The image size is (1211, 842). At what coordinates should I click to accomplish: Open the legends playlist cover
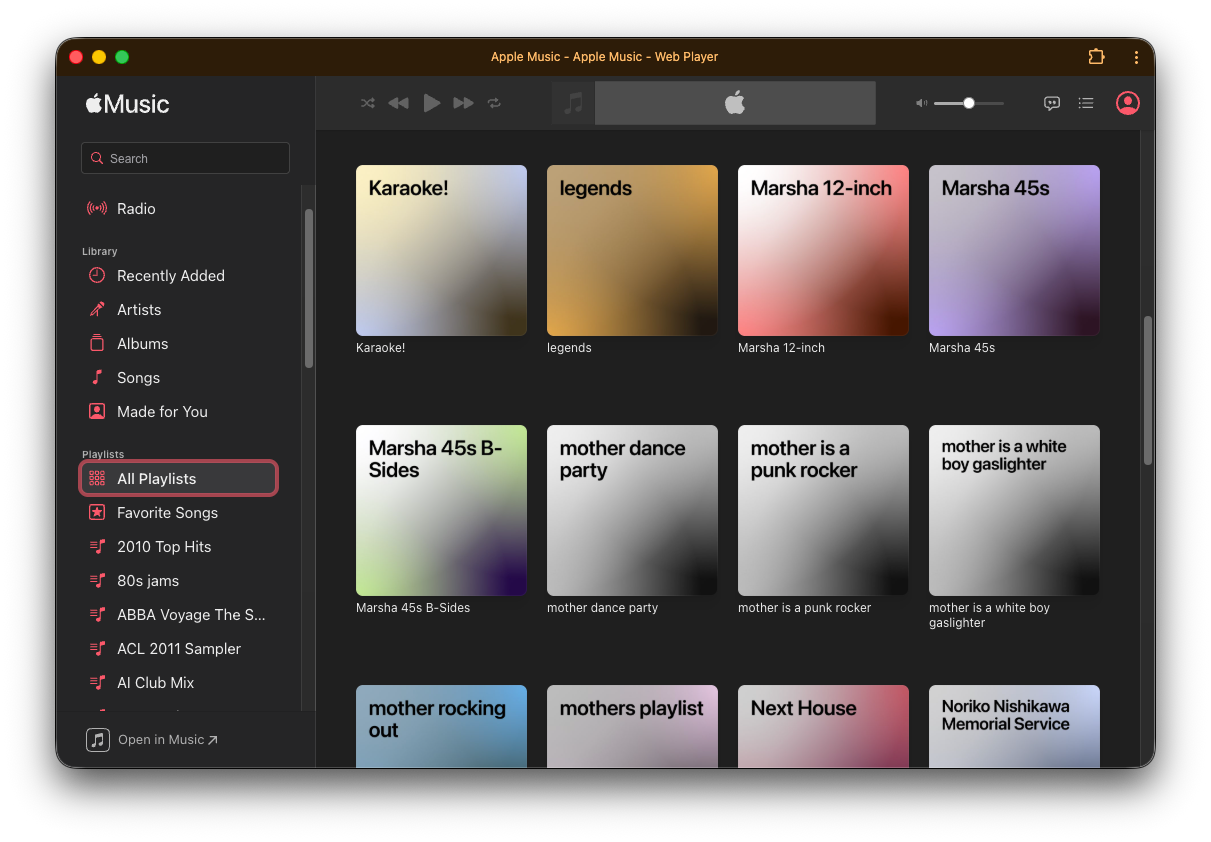[632, 250]
